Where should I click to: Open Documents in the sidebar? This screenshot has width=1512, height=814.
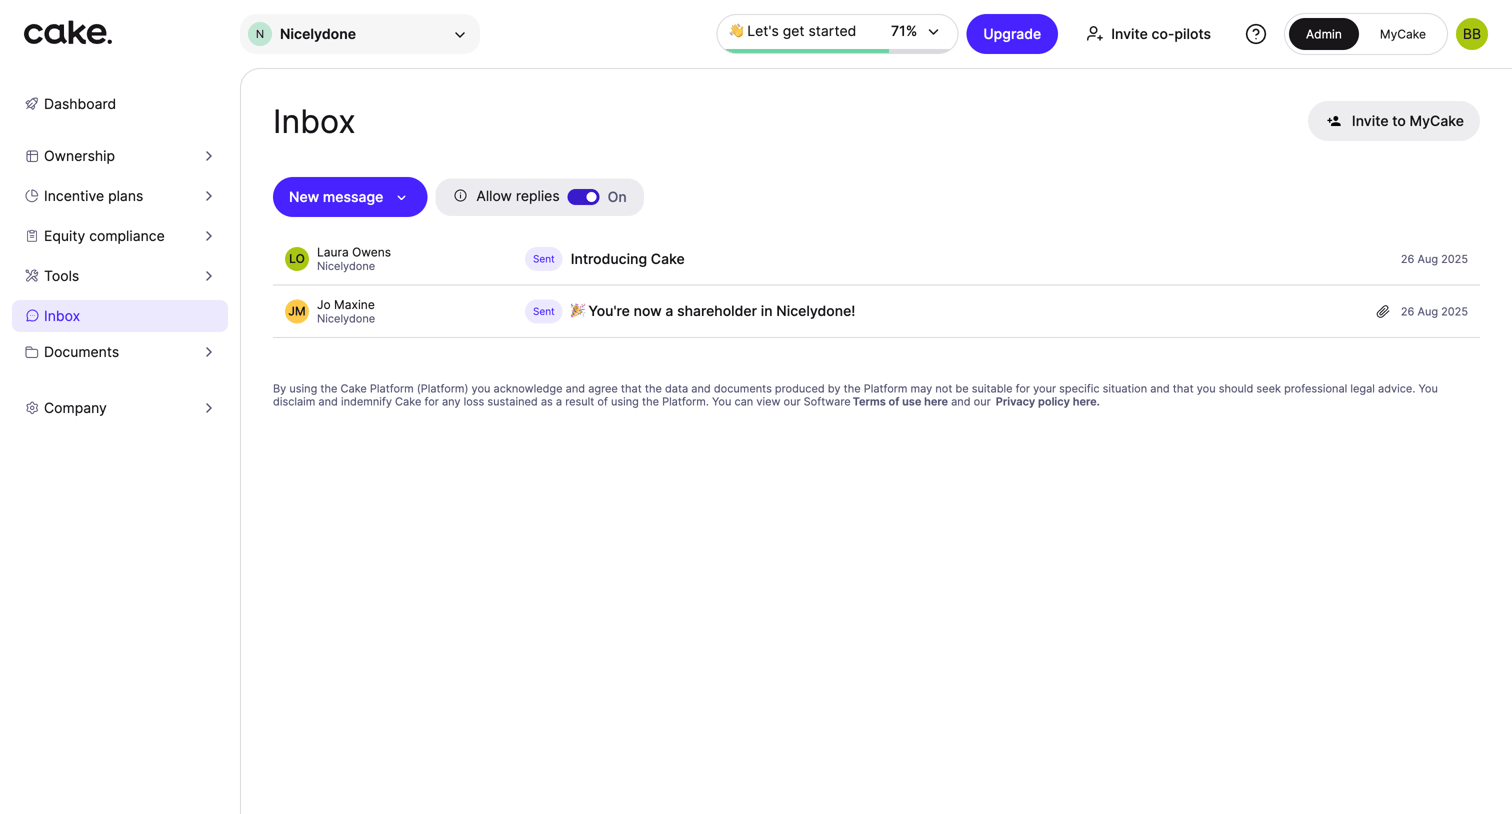120,352
